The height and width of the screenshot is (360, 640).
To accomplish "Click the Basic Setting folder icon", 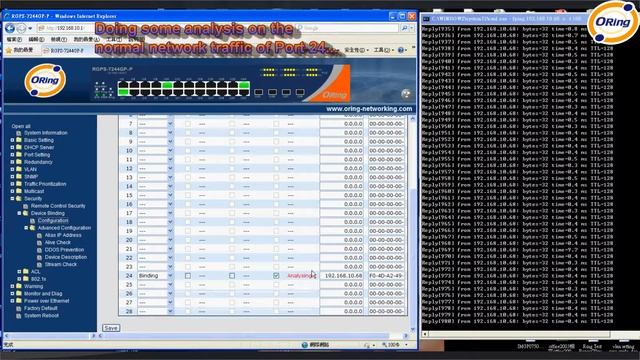I will (x=18, y=140).
